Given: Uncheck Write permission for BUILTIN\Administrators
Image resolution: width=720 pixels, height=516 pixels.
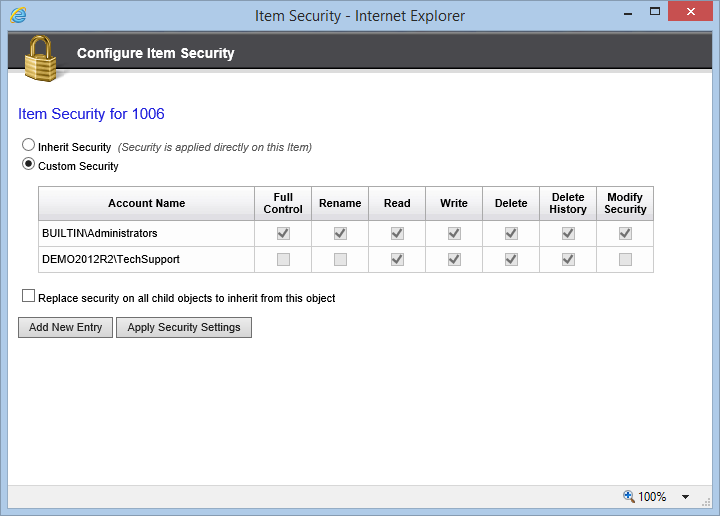Looking at the screenshot, I should [454, 233].
